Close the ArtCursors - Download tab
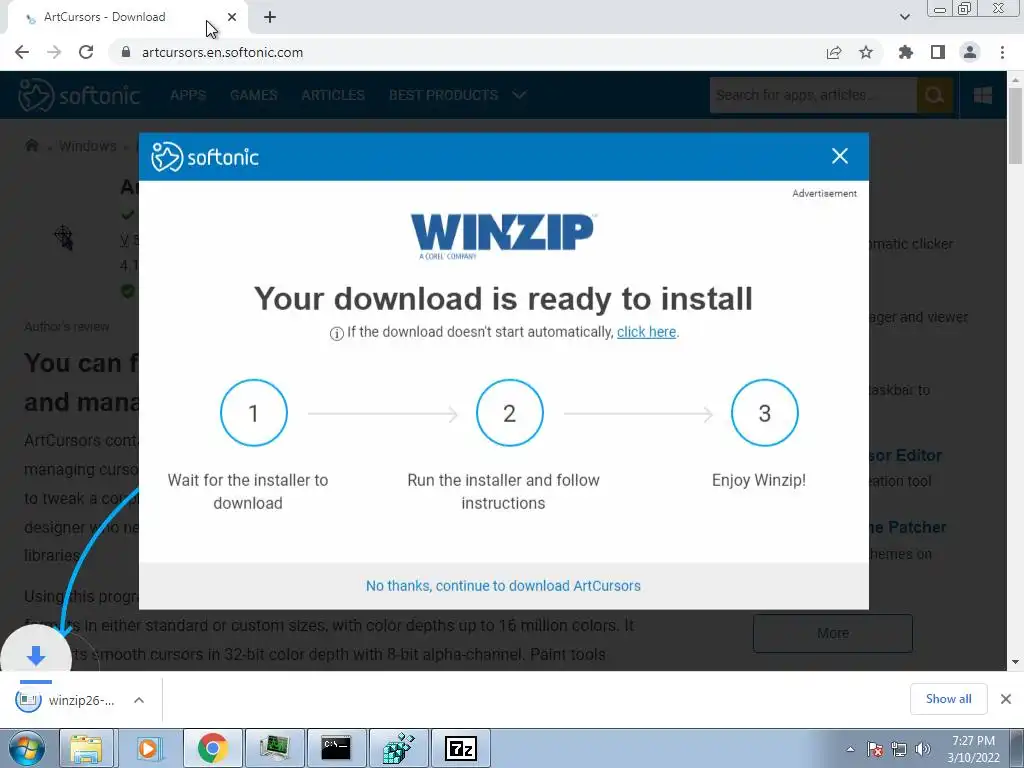 (x=232, y=17)
